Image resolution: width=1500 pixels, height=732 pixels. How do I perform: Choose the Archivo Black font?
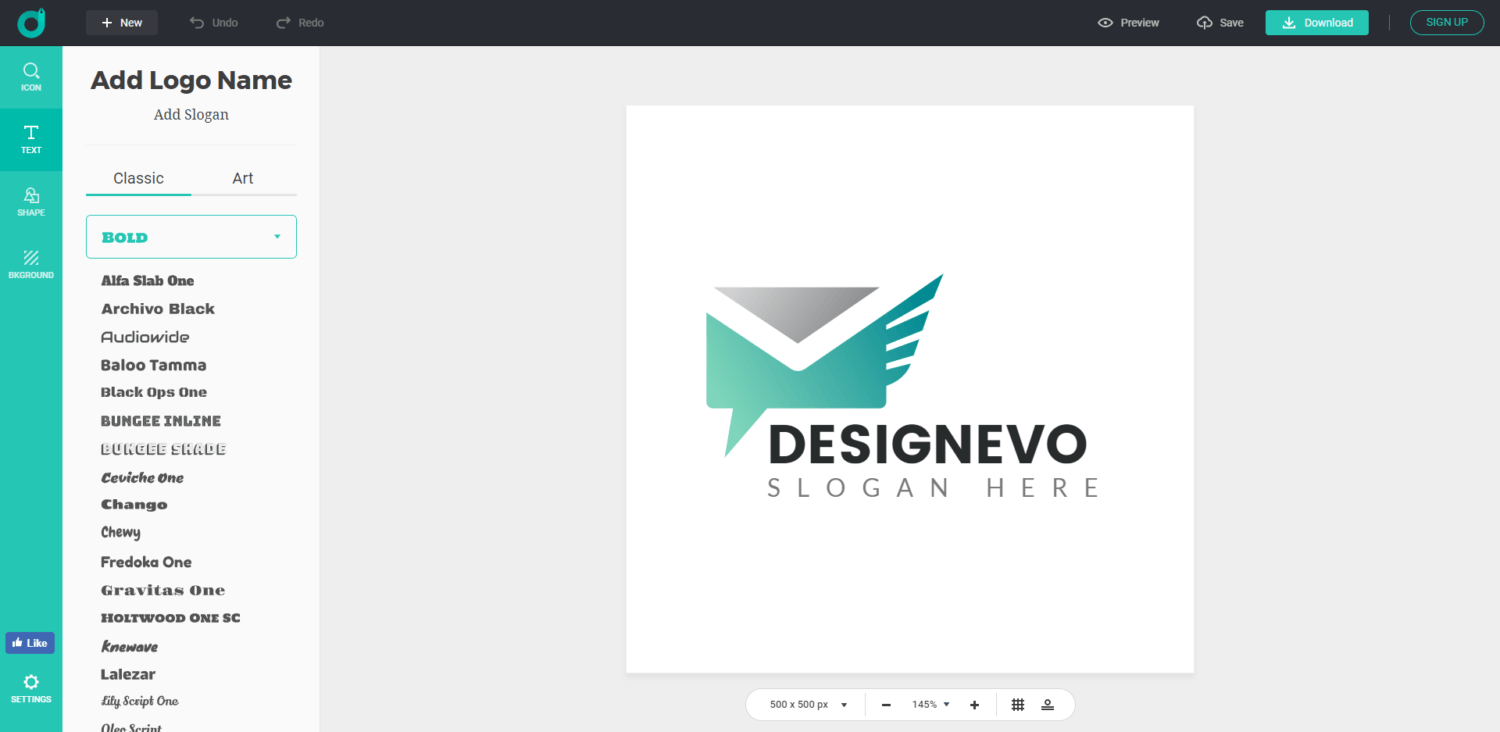tap(158, 309)
